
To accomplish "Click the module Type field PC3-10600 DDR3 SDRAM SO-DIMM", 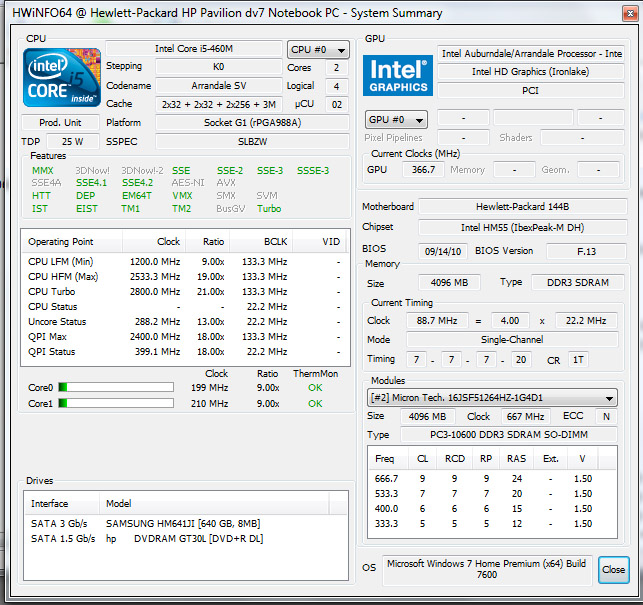I will click(508, 435).
